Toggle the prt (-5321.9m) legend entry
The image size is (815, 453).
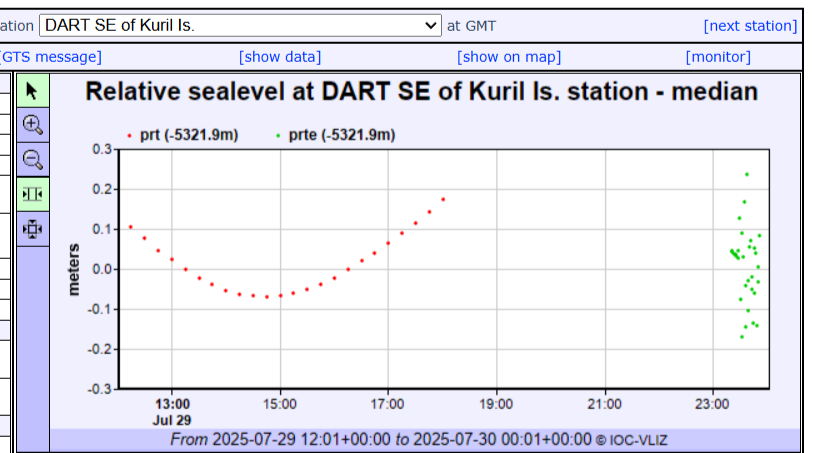click(x=182, y=135)
